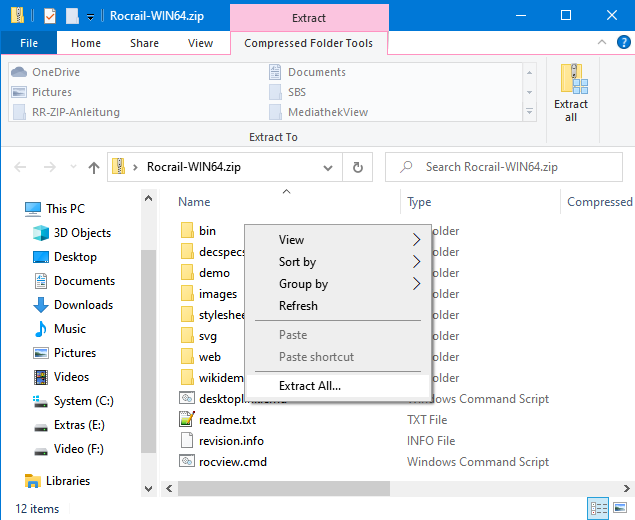Select 3D Objects in the navigation pane

(81, 233)
